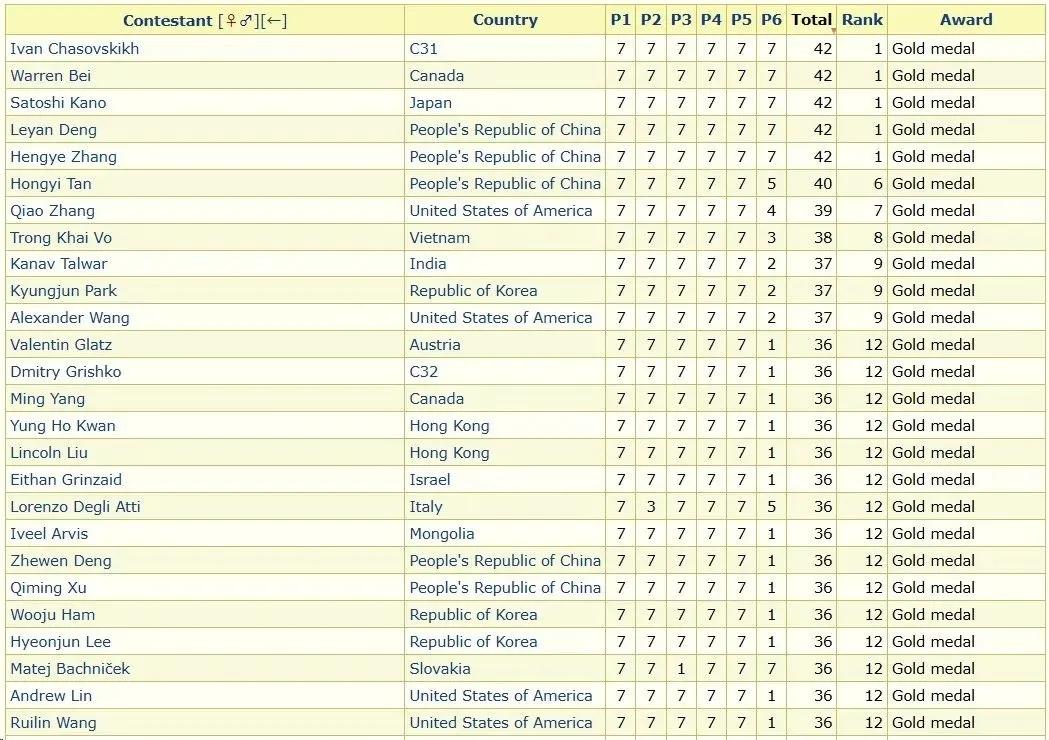Open Iveel Arvis's contestant page
Image resolution: width=1049 pixels, height=740 pixels.
coord(49,534)
